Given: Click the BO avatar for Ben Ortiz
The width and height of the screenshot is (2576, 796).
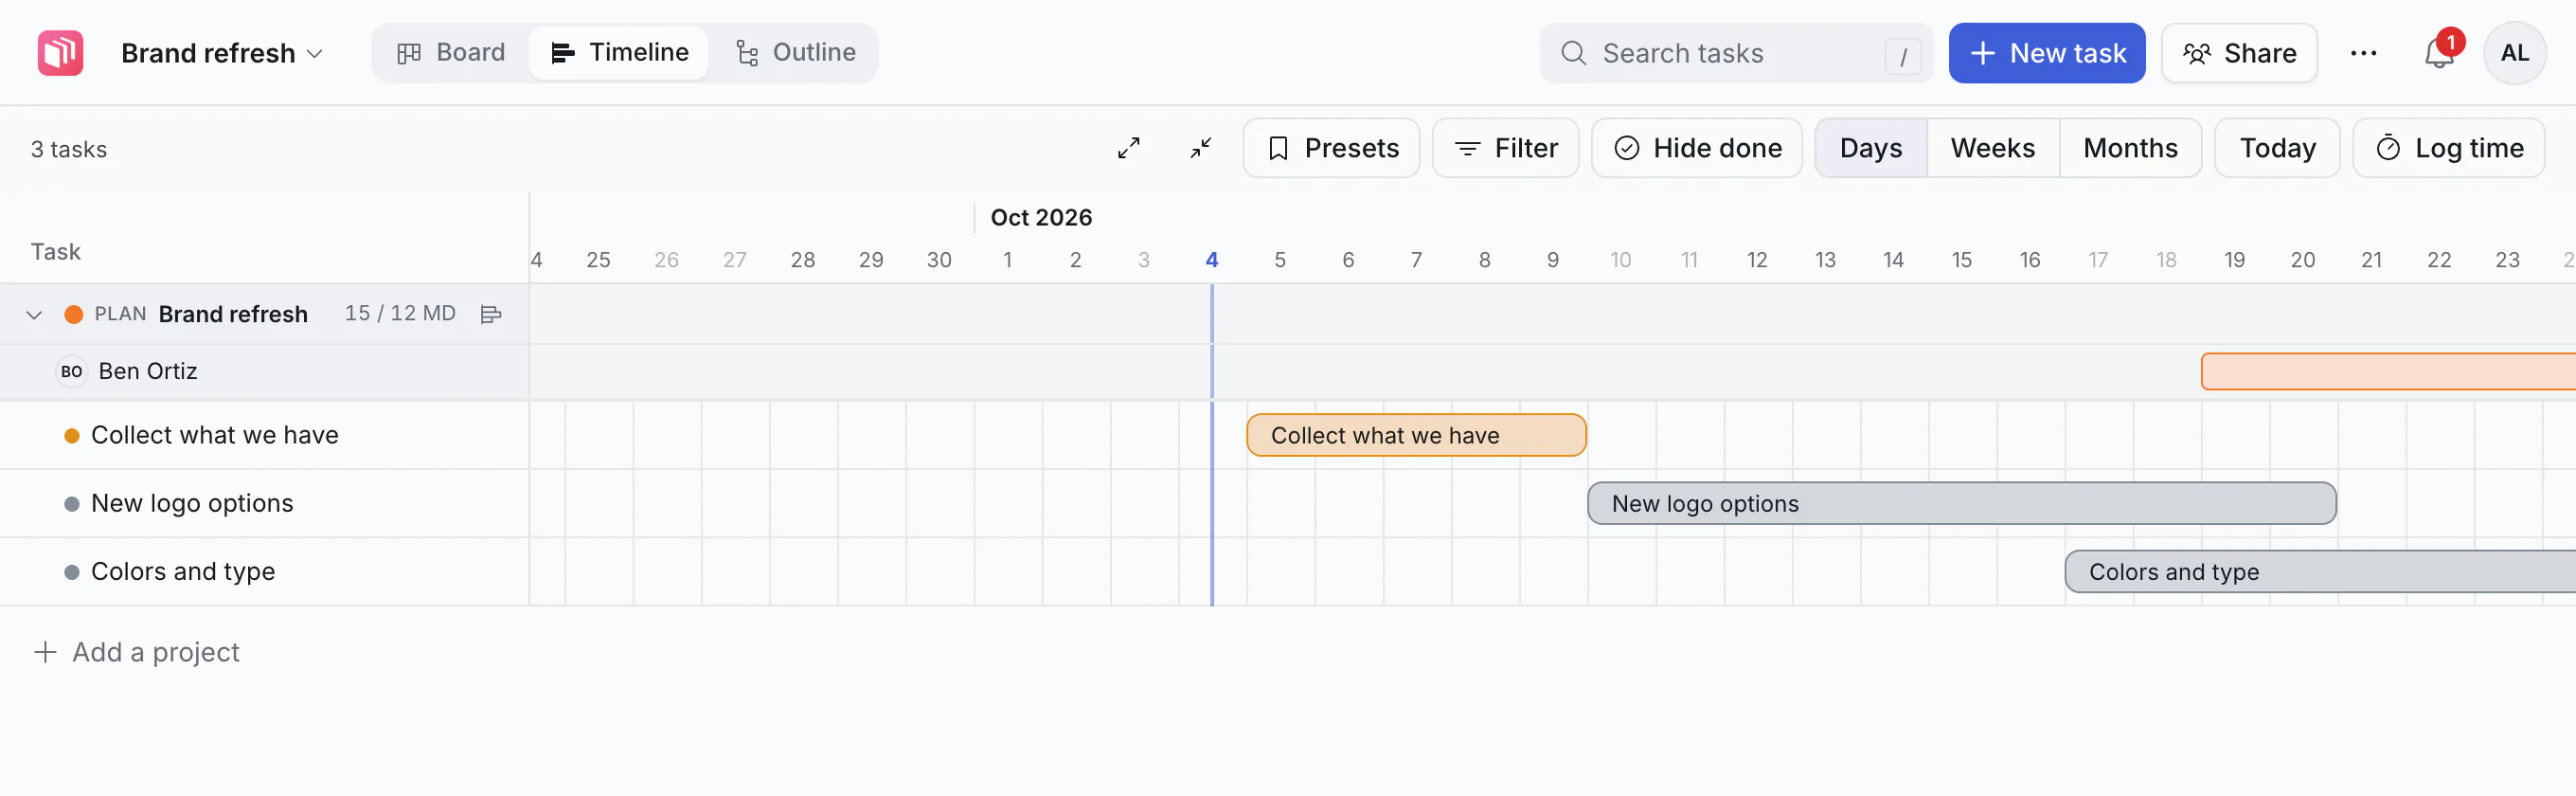Looking at the screenshot, I should click(x=71, y=372).
